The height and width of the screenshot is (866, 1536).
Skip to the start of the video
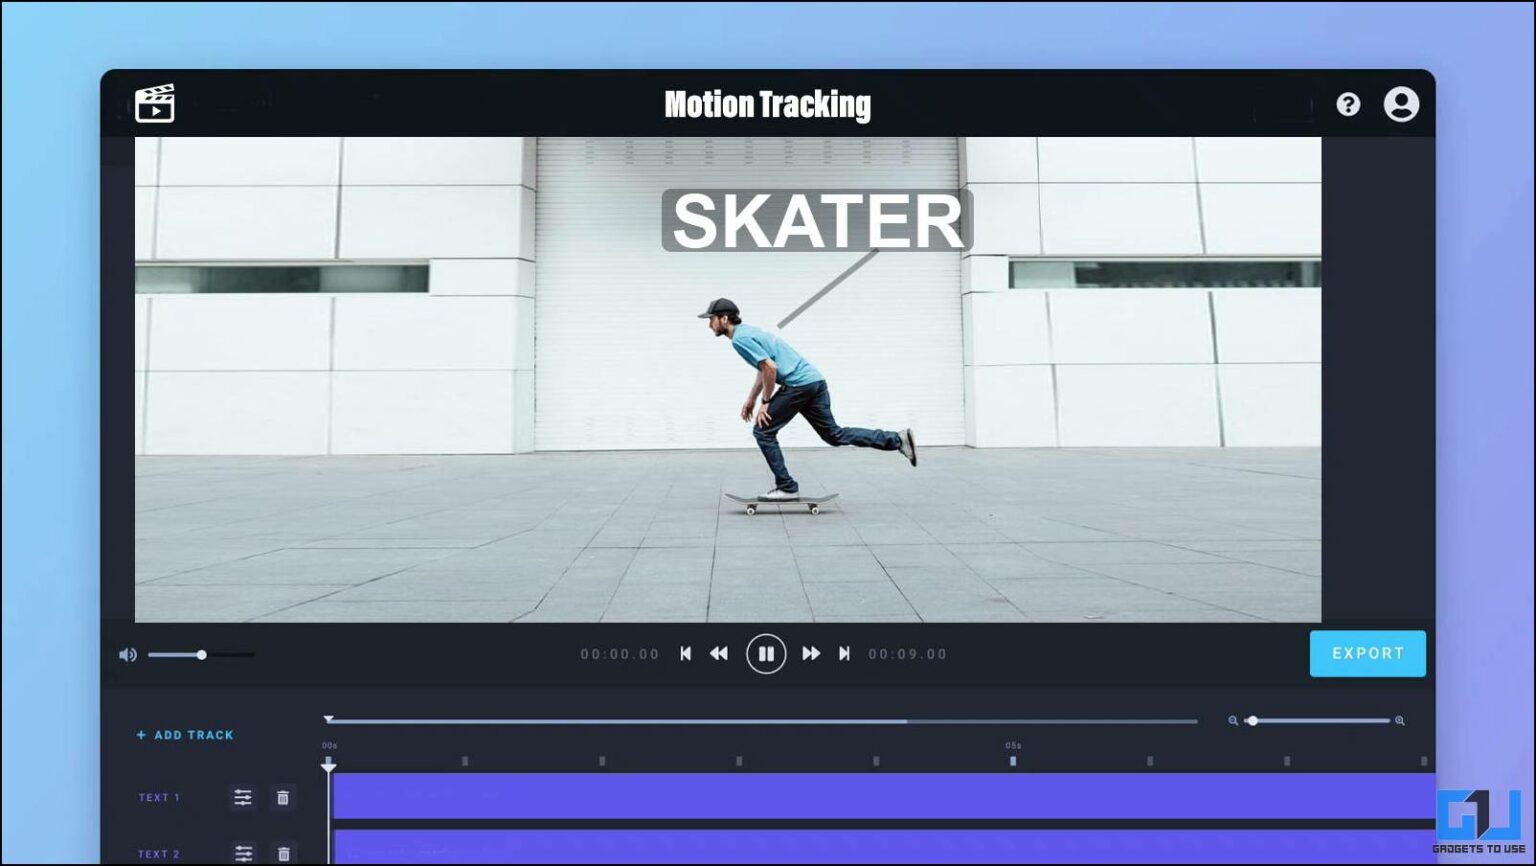point(686,653)
